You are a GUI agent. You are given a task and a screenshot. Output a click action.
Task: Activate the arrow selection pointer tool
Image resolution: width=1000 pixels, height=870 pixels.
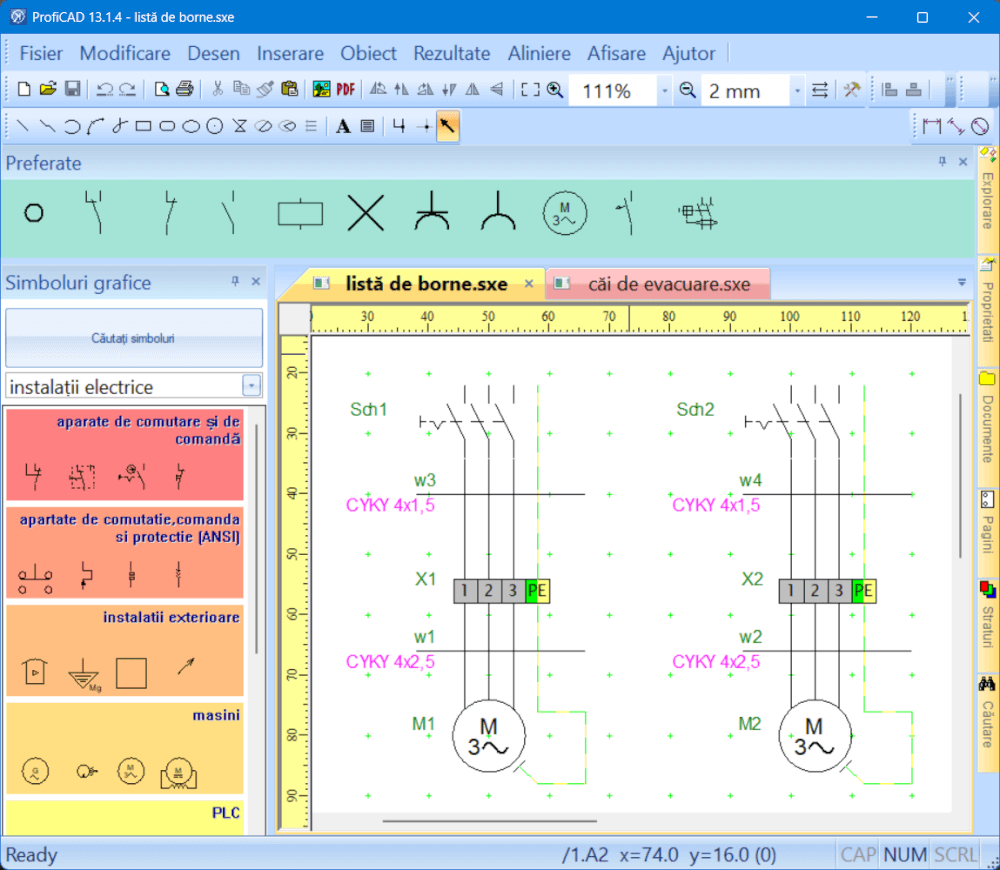point(448,126)
